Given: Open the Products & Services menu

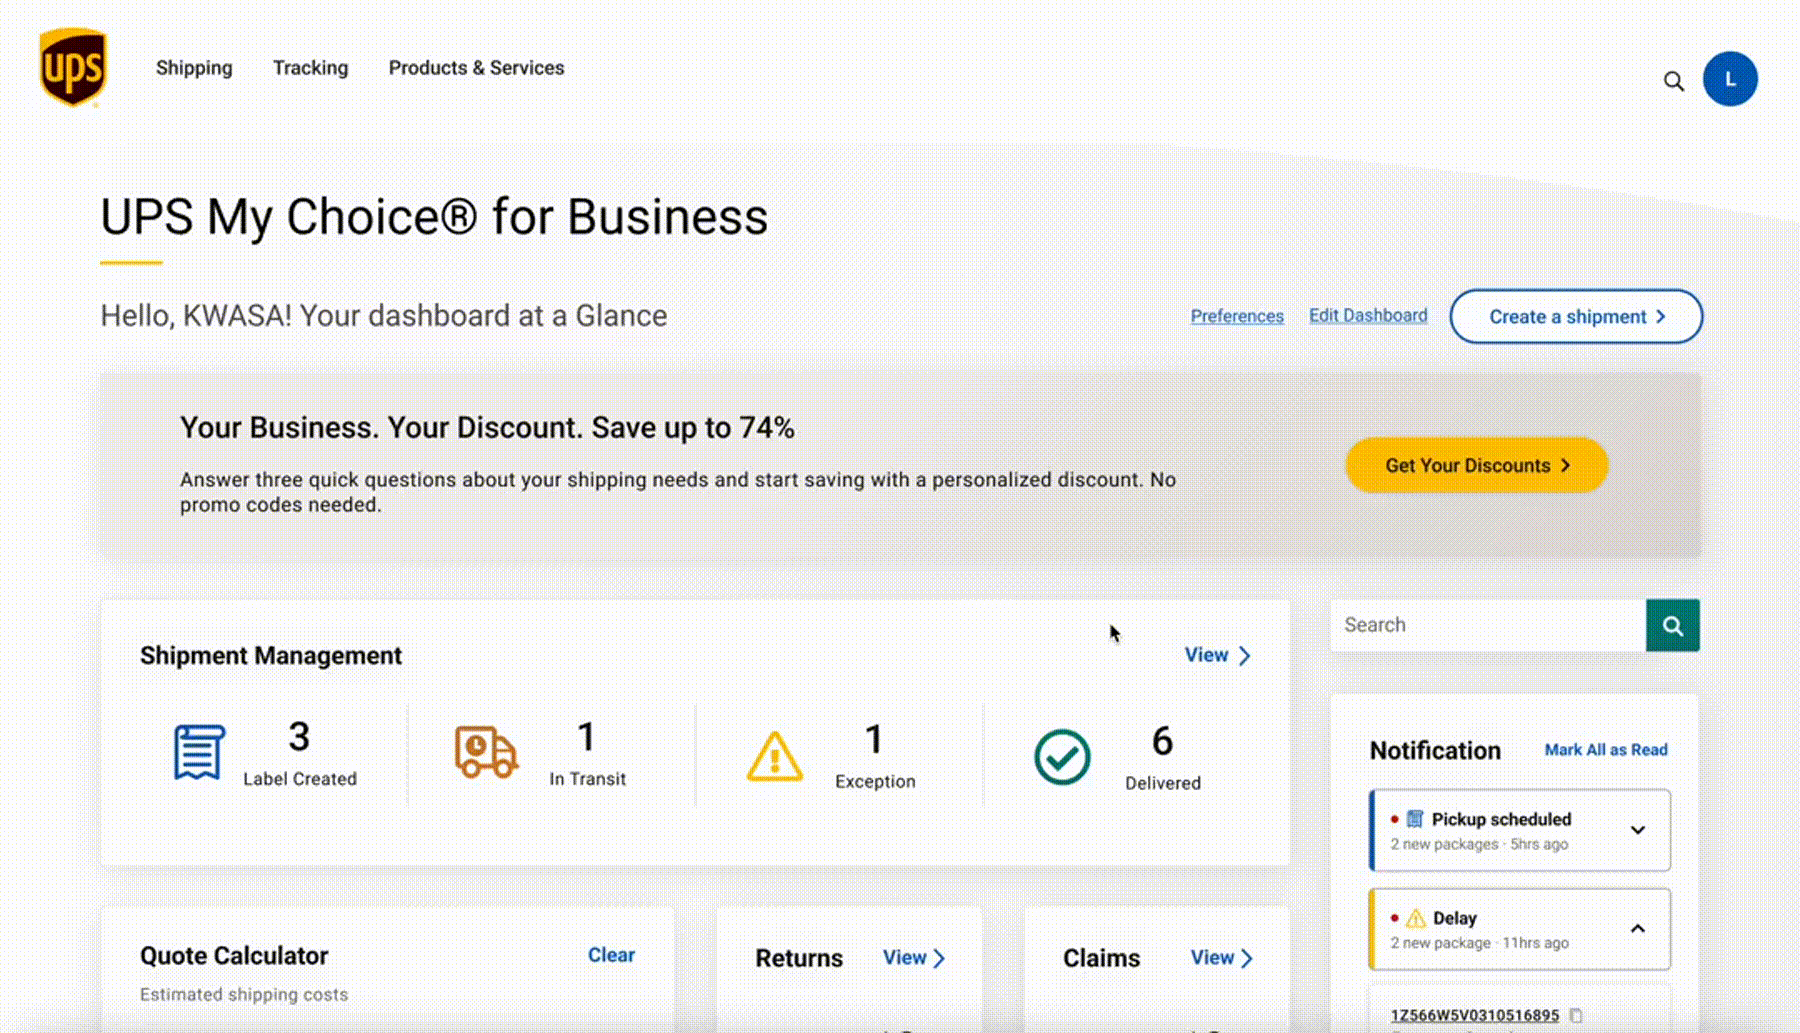Looking at the screenshot, I should (476, 68).
